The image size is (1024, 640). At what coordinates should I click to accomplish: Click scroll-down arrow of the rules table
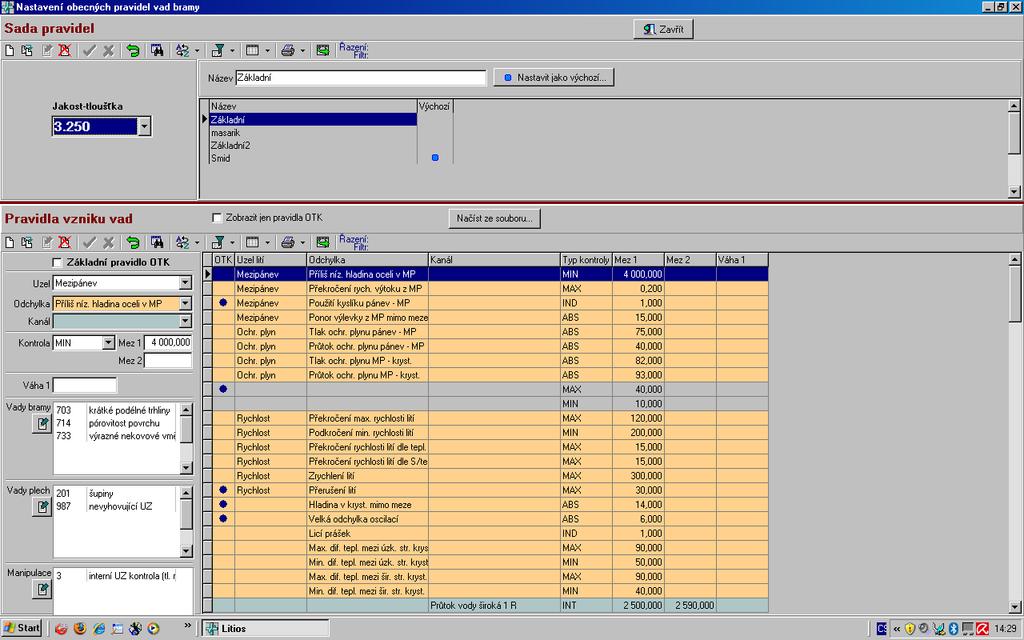tap(1014, 606)
